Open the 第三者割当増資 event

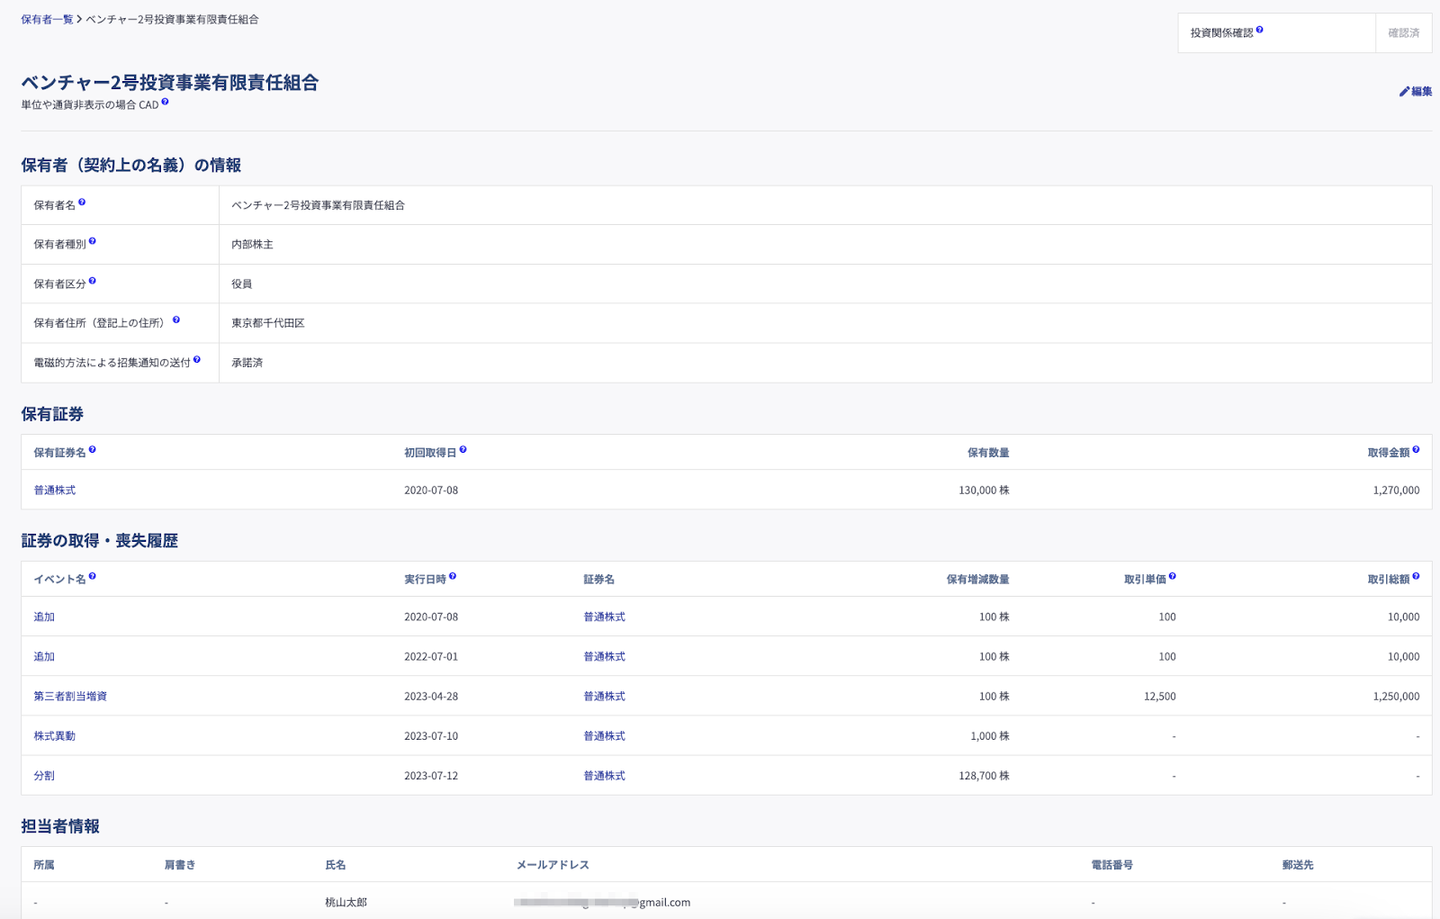click(70, 696)
